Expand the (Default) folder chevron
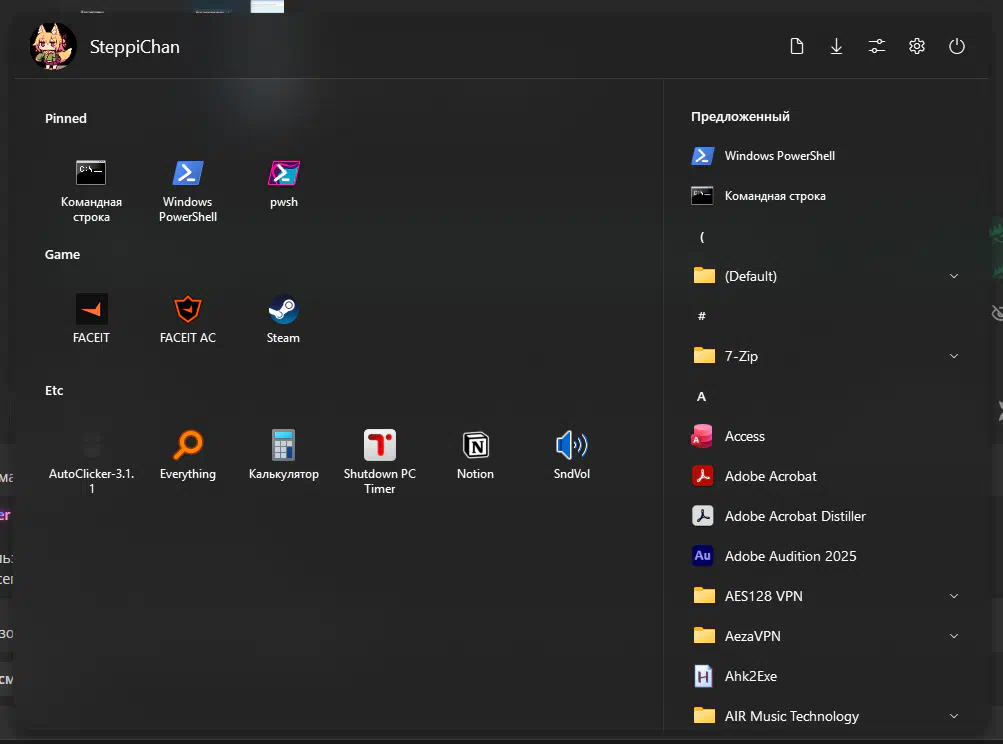1003x744 pixels. (953, 276)
